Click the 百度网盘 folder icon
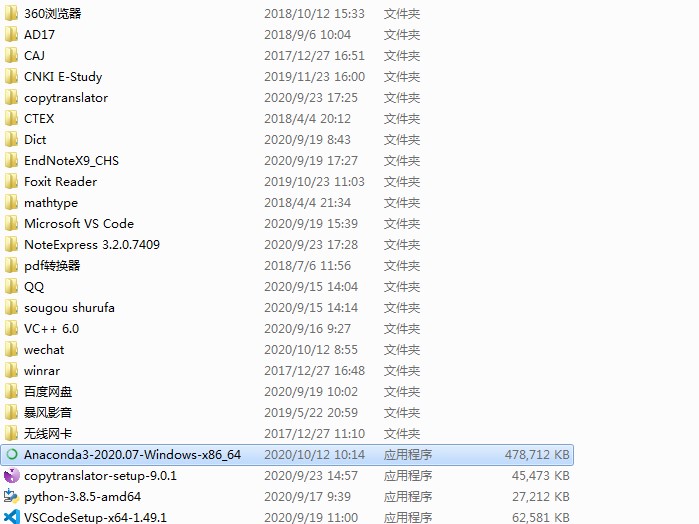The width and height of the screenshot is (699, 524). pos(11,391)
